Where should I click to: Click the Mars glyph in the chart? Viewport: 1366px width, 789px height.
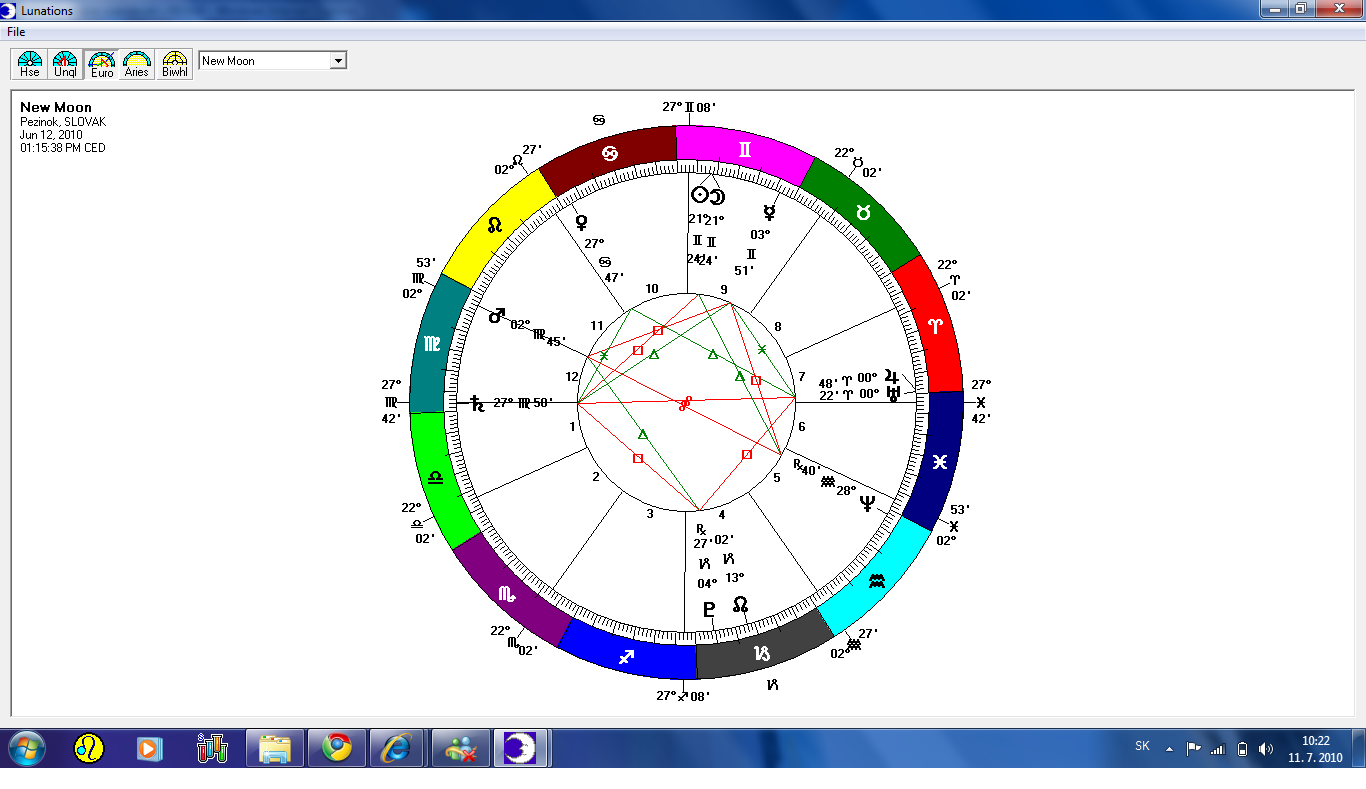(497, 316)
